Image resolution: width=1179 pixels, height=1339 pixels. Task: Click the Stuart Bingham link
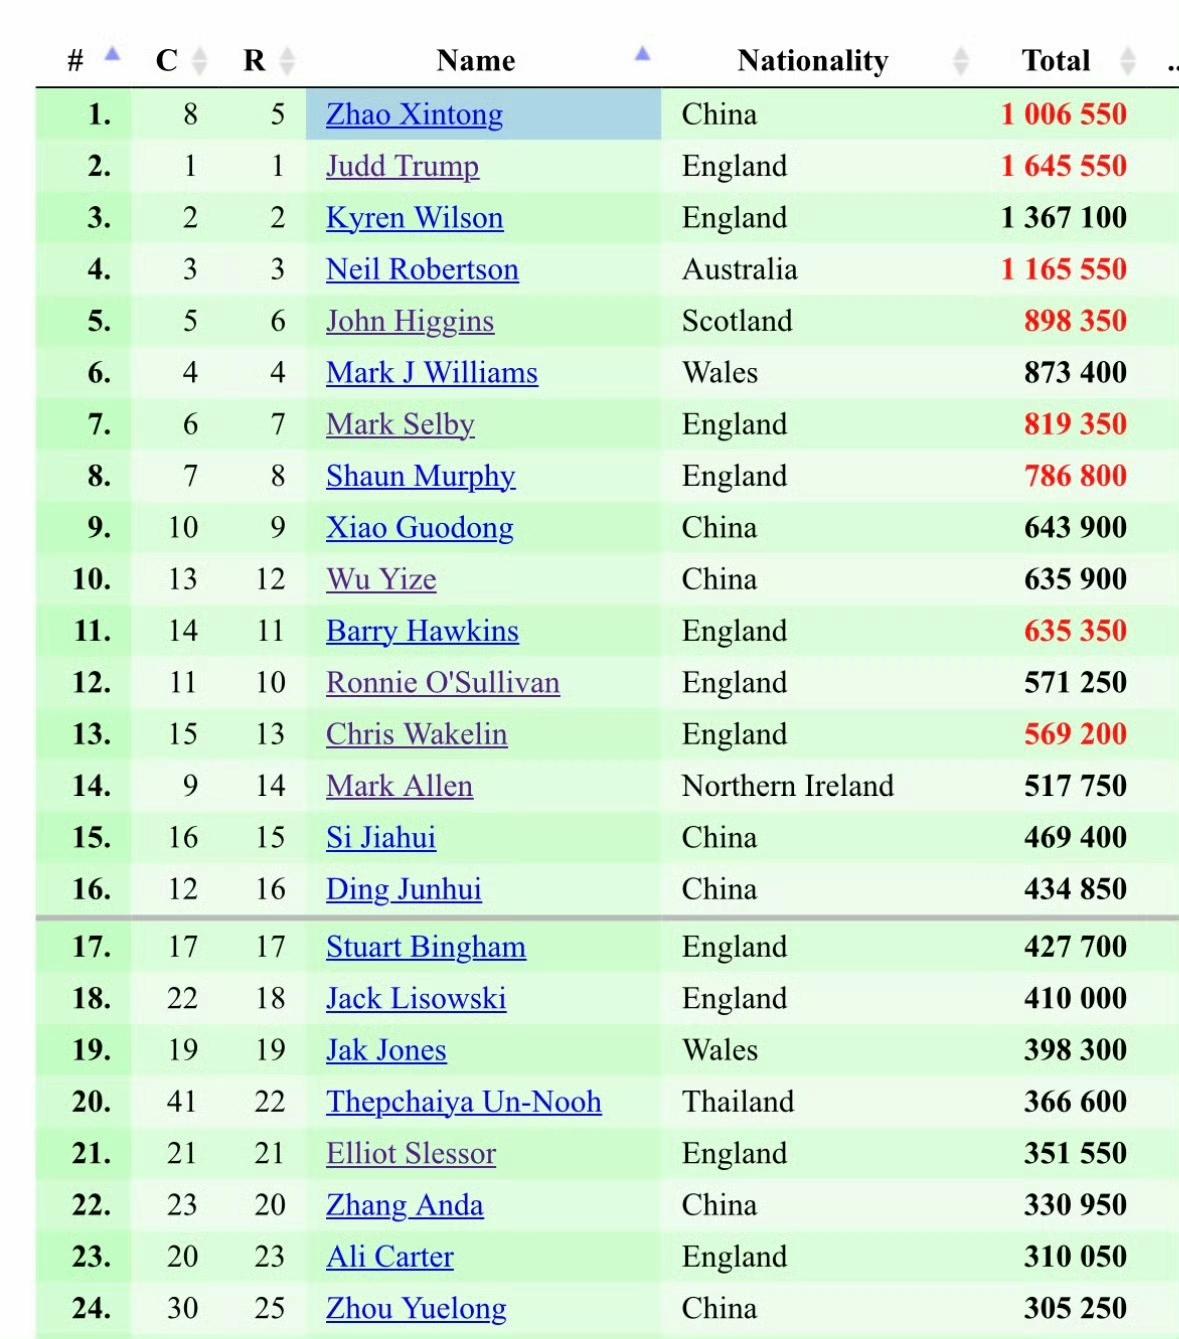(425, 947)
